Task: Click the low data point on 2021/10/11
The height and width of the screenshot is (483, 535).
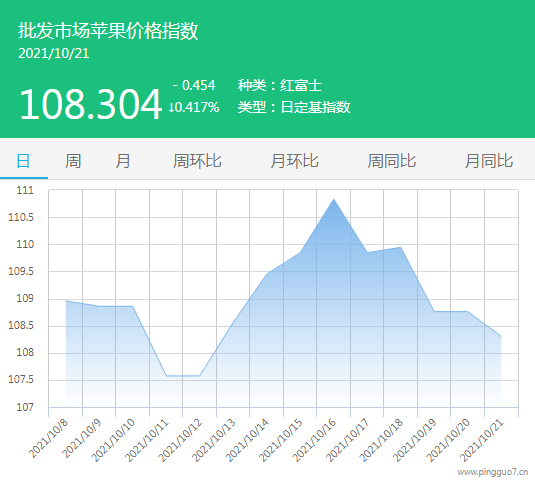Action: click(166, 376)
